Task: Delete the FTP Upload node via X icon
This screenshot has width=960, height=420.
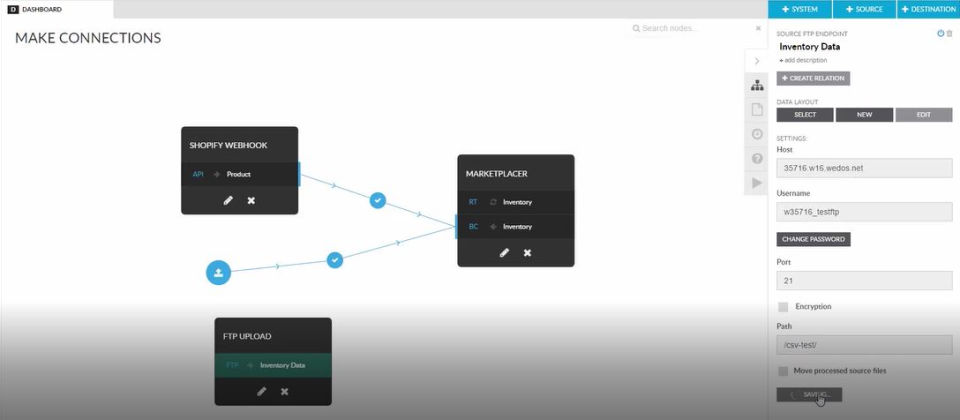Action: tap(284, 391)
